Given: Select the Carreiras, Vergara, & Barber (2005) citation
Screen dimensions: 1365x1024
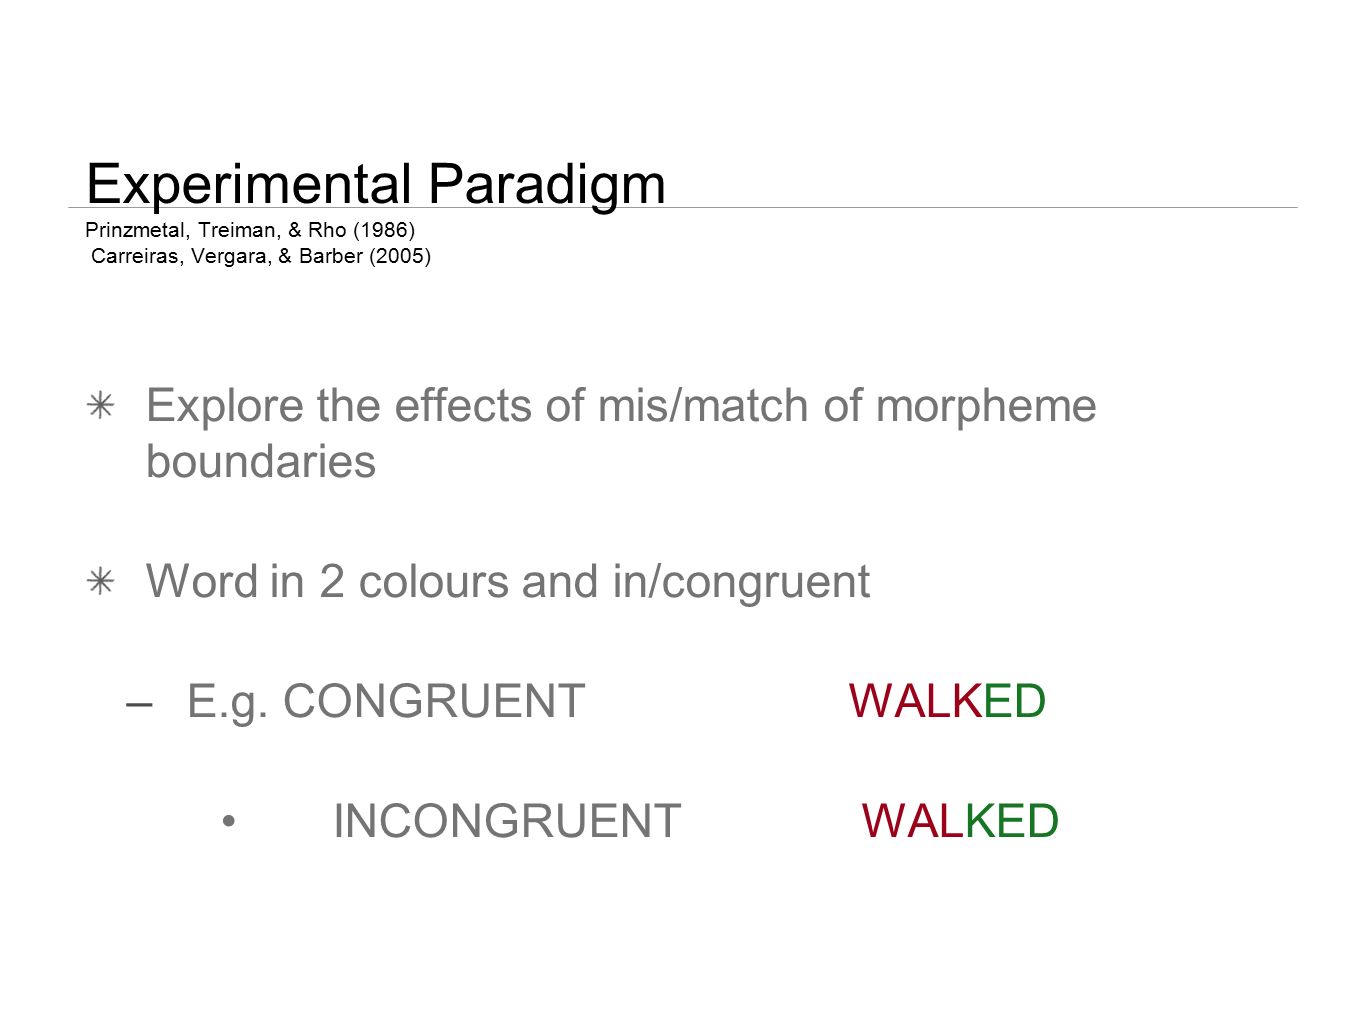Looking at the screenshot, I should coord(261,256).
